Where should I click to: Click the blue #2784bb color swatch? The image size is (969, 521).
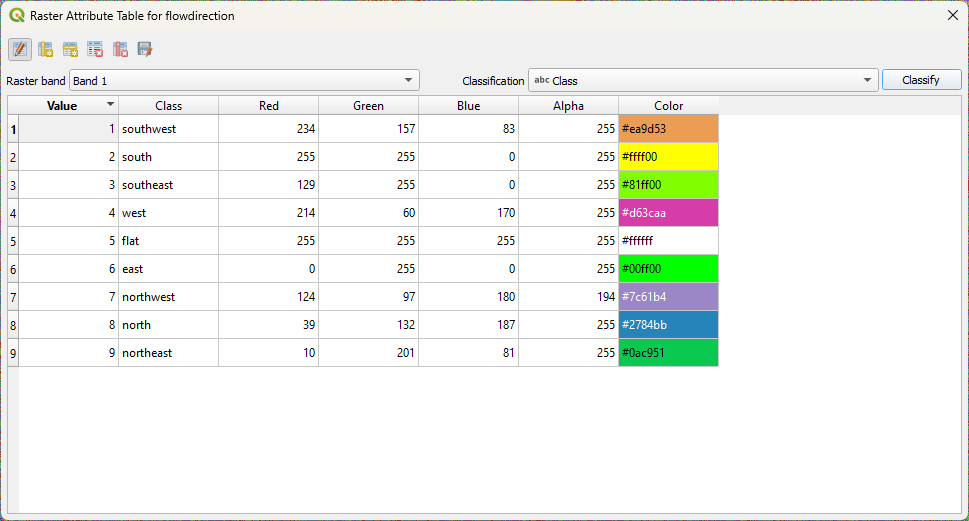coord(668,325)
